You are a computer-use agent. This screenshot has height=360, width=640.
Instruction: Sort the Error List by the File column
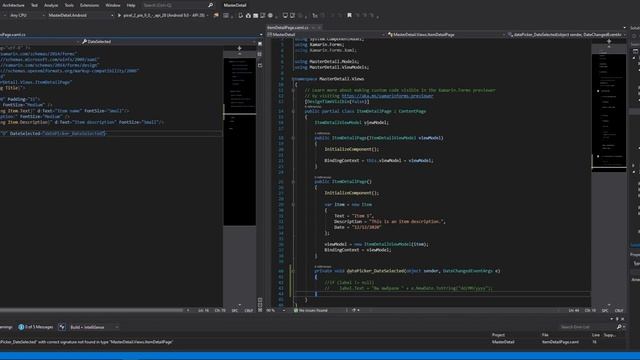pyautogui.click(x=545, y=335)
